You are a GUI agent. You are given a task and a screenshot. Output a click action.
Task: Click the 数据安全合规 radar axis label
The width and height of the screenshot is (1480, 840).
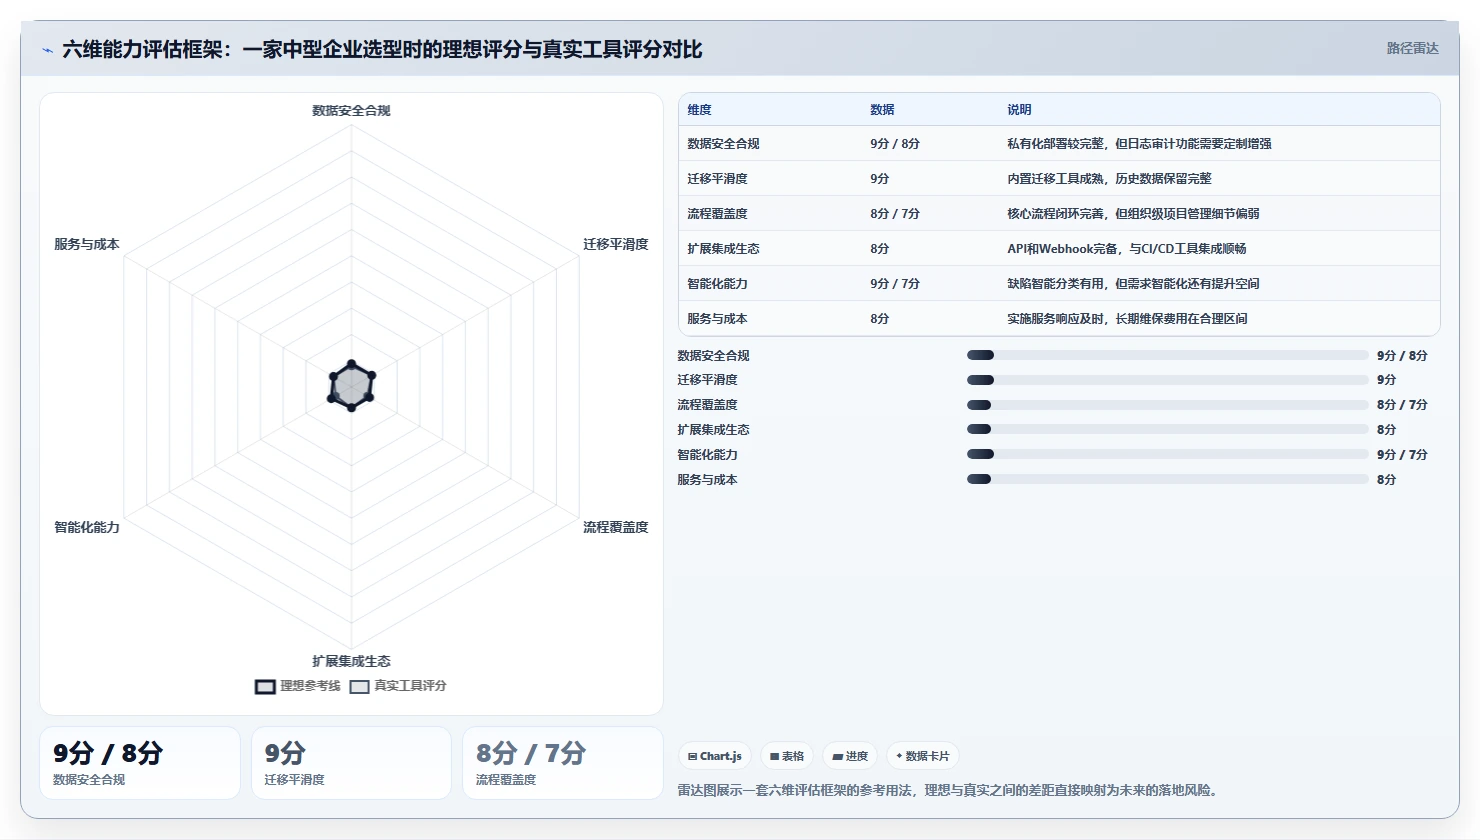point(351,111)
